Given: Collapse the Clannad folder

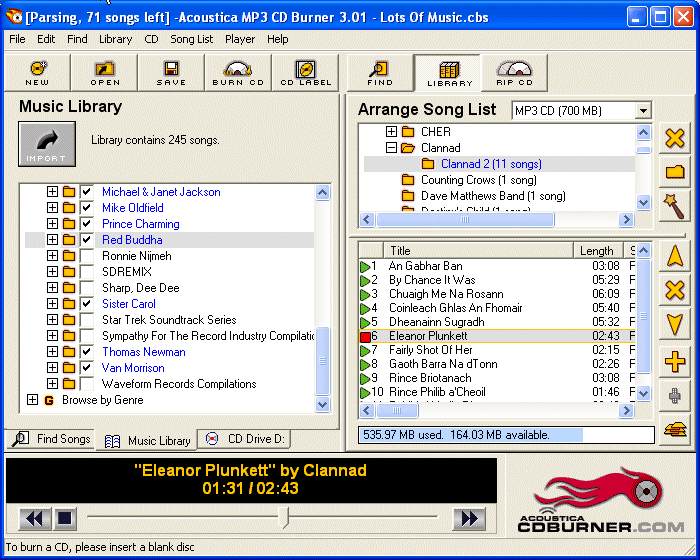Looking at the screenshot, I should coord(391,147).
